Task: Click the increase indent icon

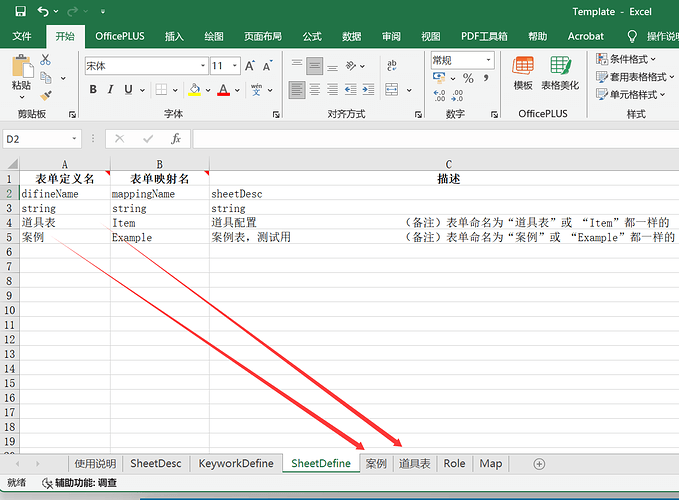Action: pos(368,90)
